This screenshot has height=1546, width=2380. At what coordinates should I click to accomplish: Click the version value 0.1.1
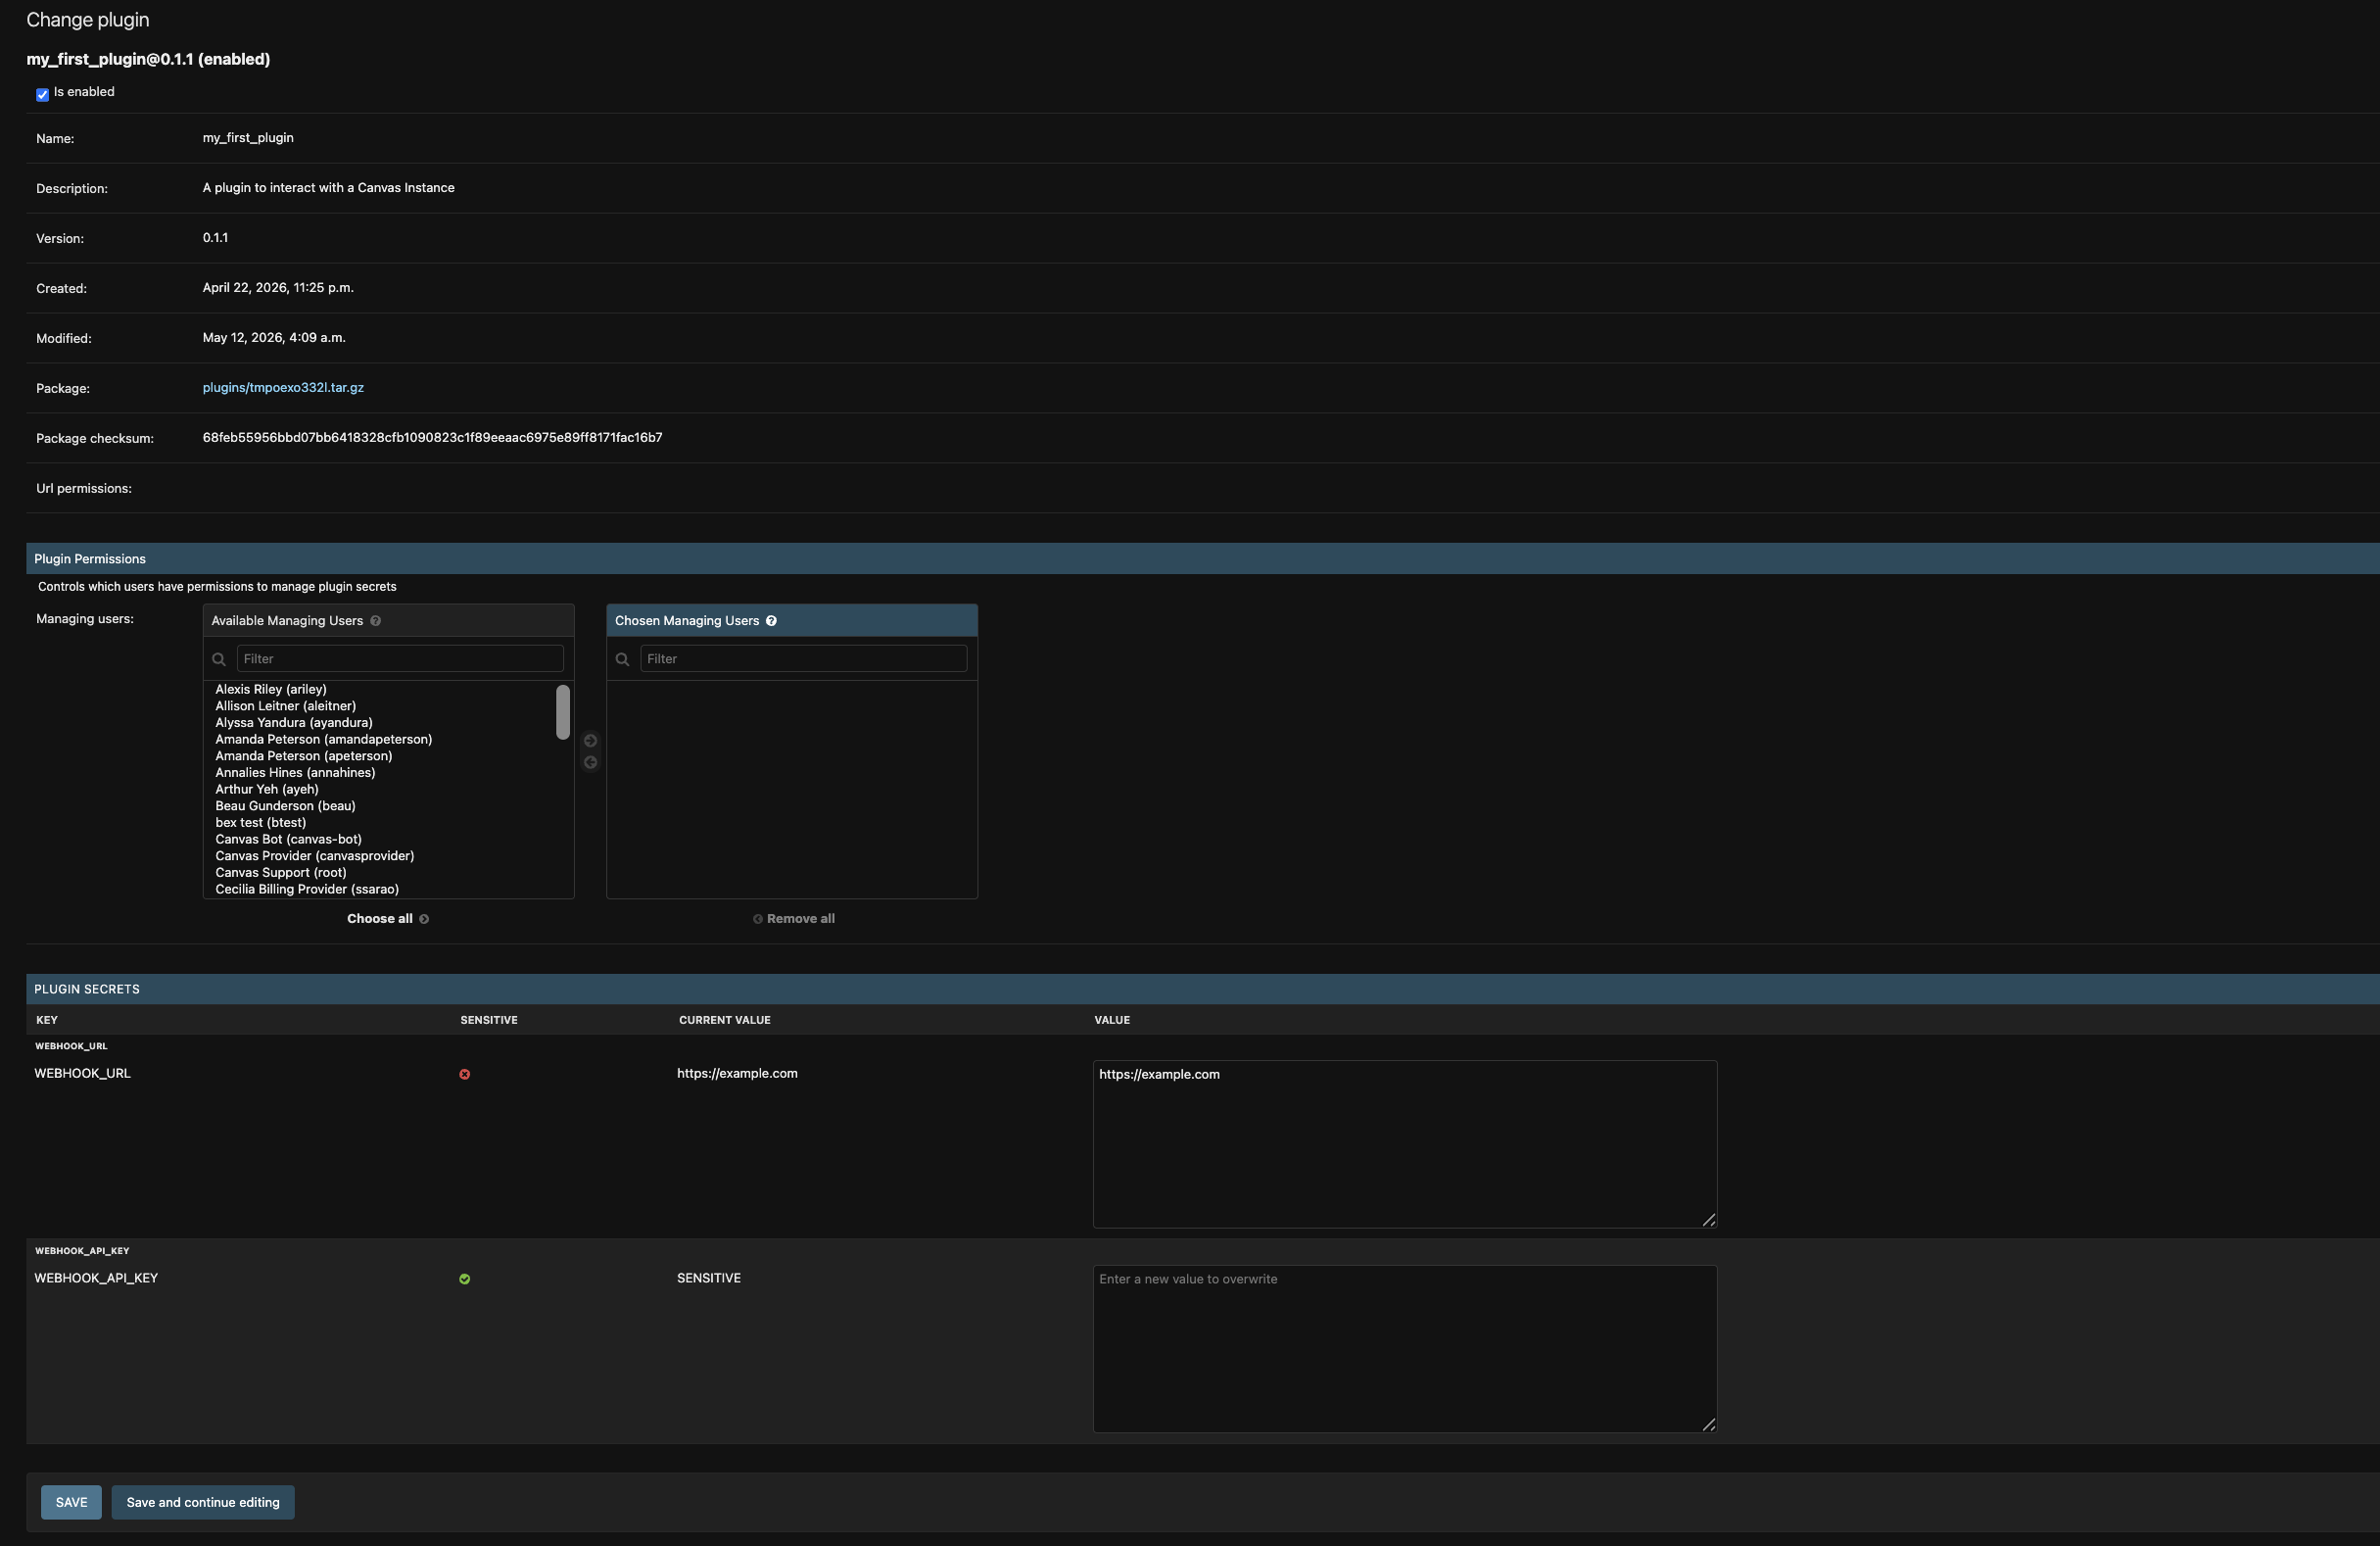point(215,237)
